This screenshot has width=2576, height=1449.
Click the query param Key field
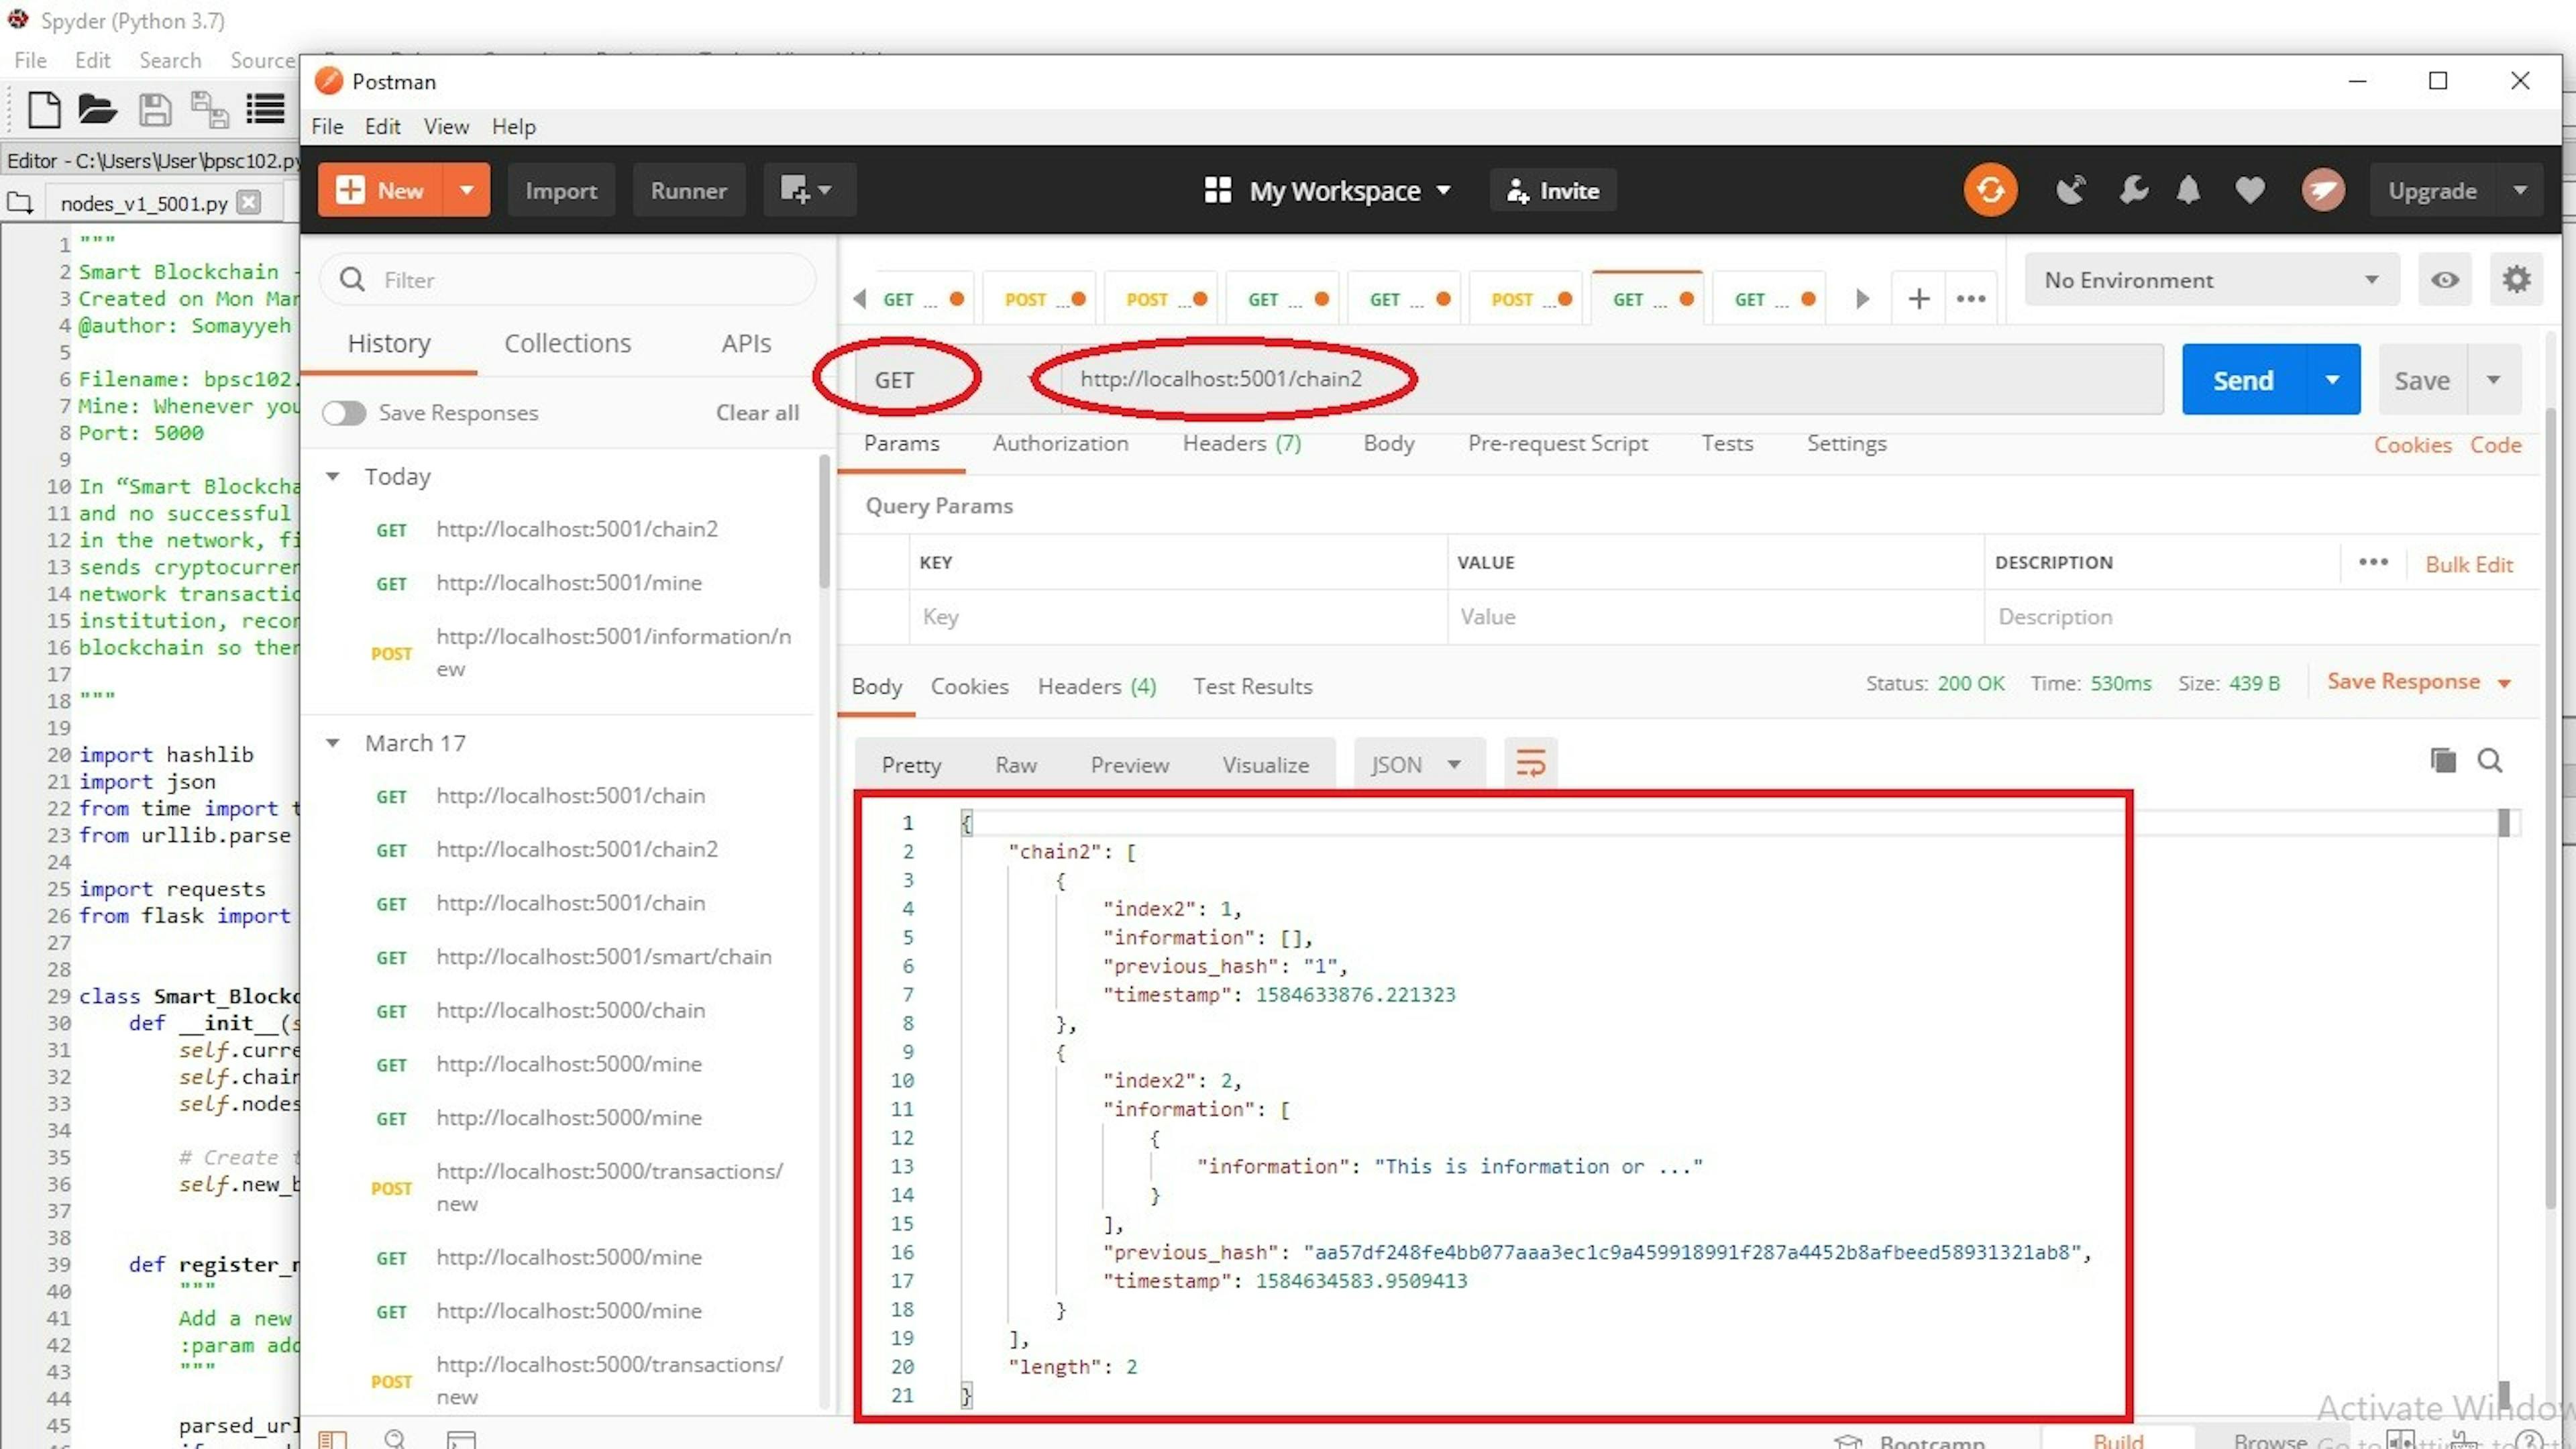[1177, 616]
